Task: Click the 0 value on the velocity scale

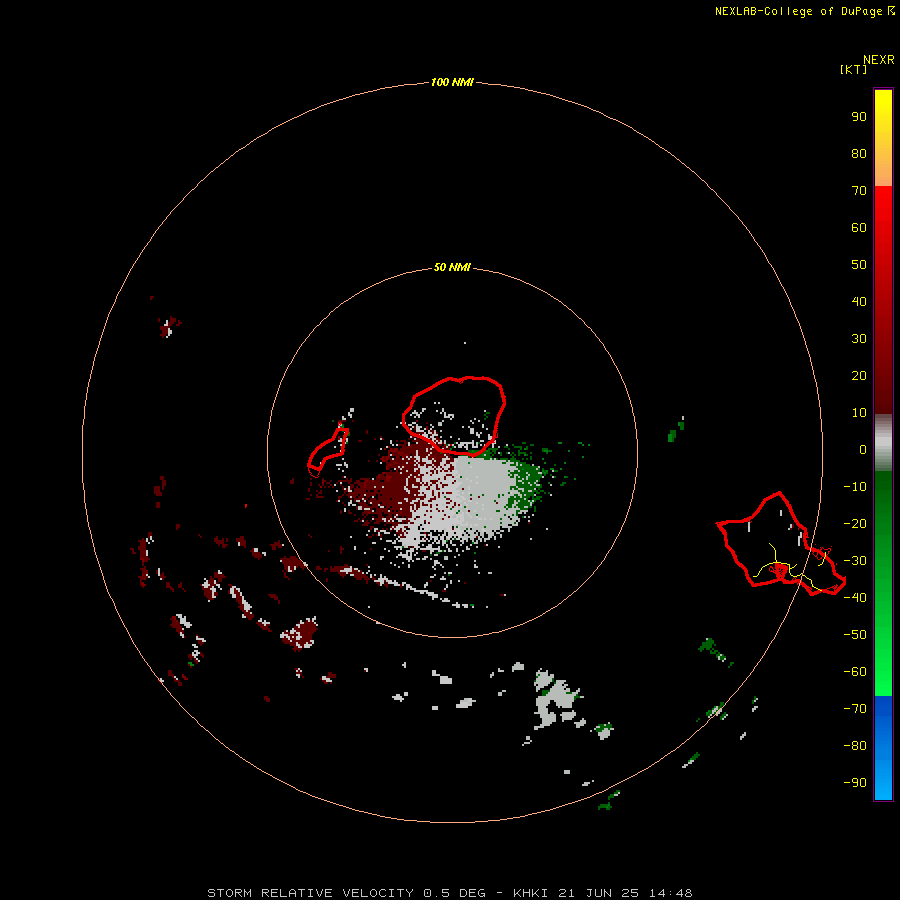Action: 863,449
